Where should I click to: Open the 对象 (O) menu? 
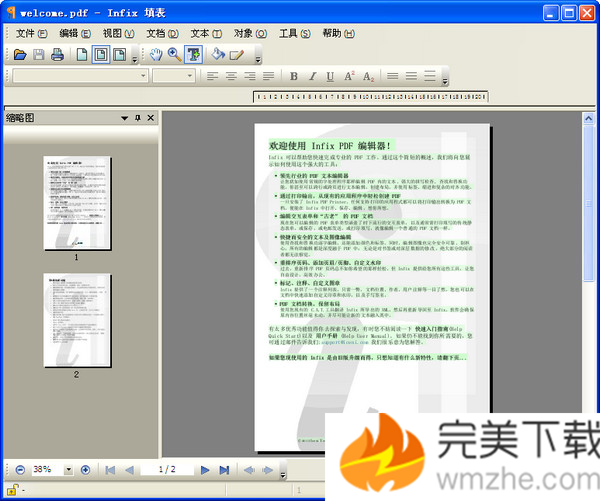(x=251, y=34)
